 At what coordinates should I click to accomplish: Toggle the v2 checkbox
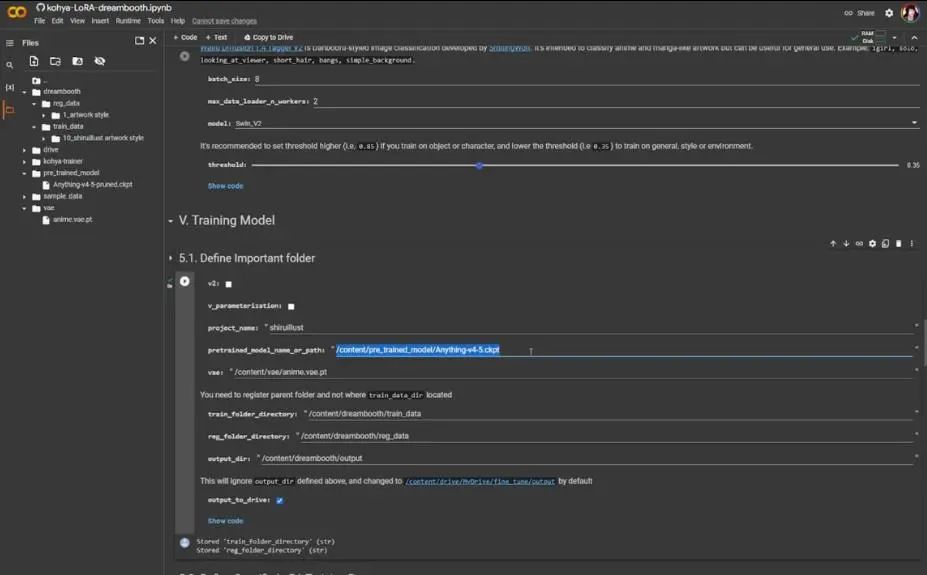tap(229, 284)
